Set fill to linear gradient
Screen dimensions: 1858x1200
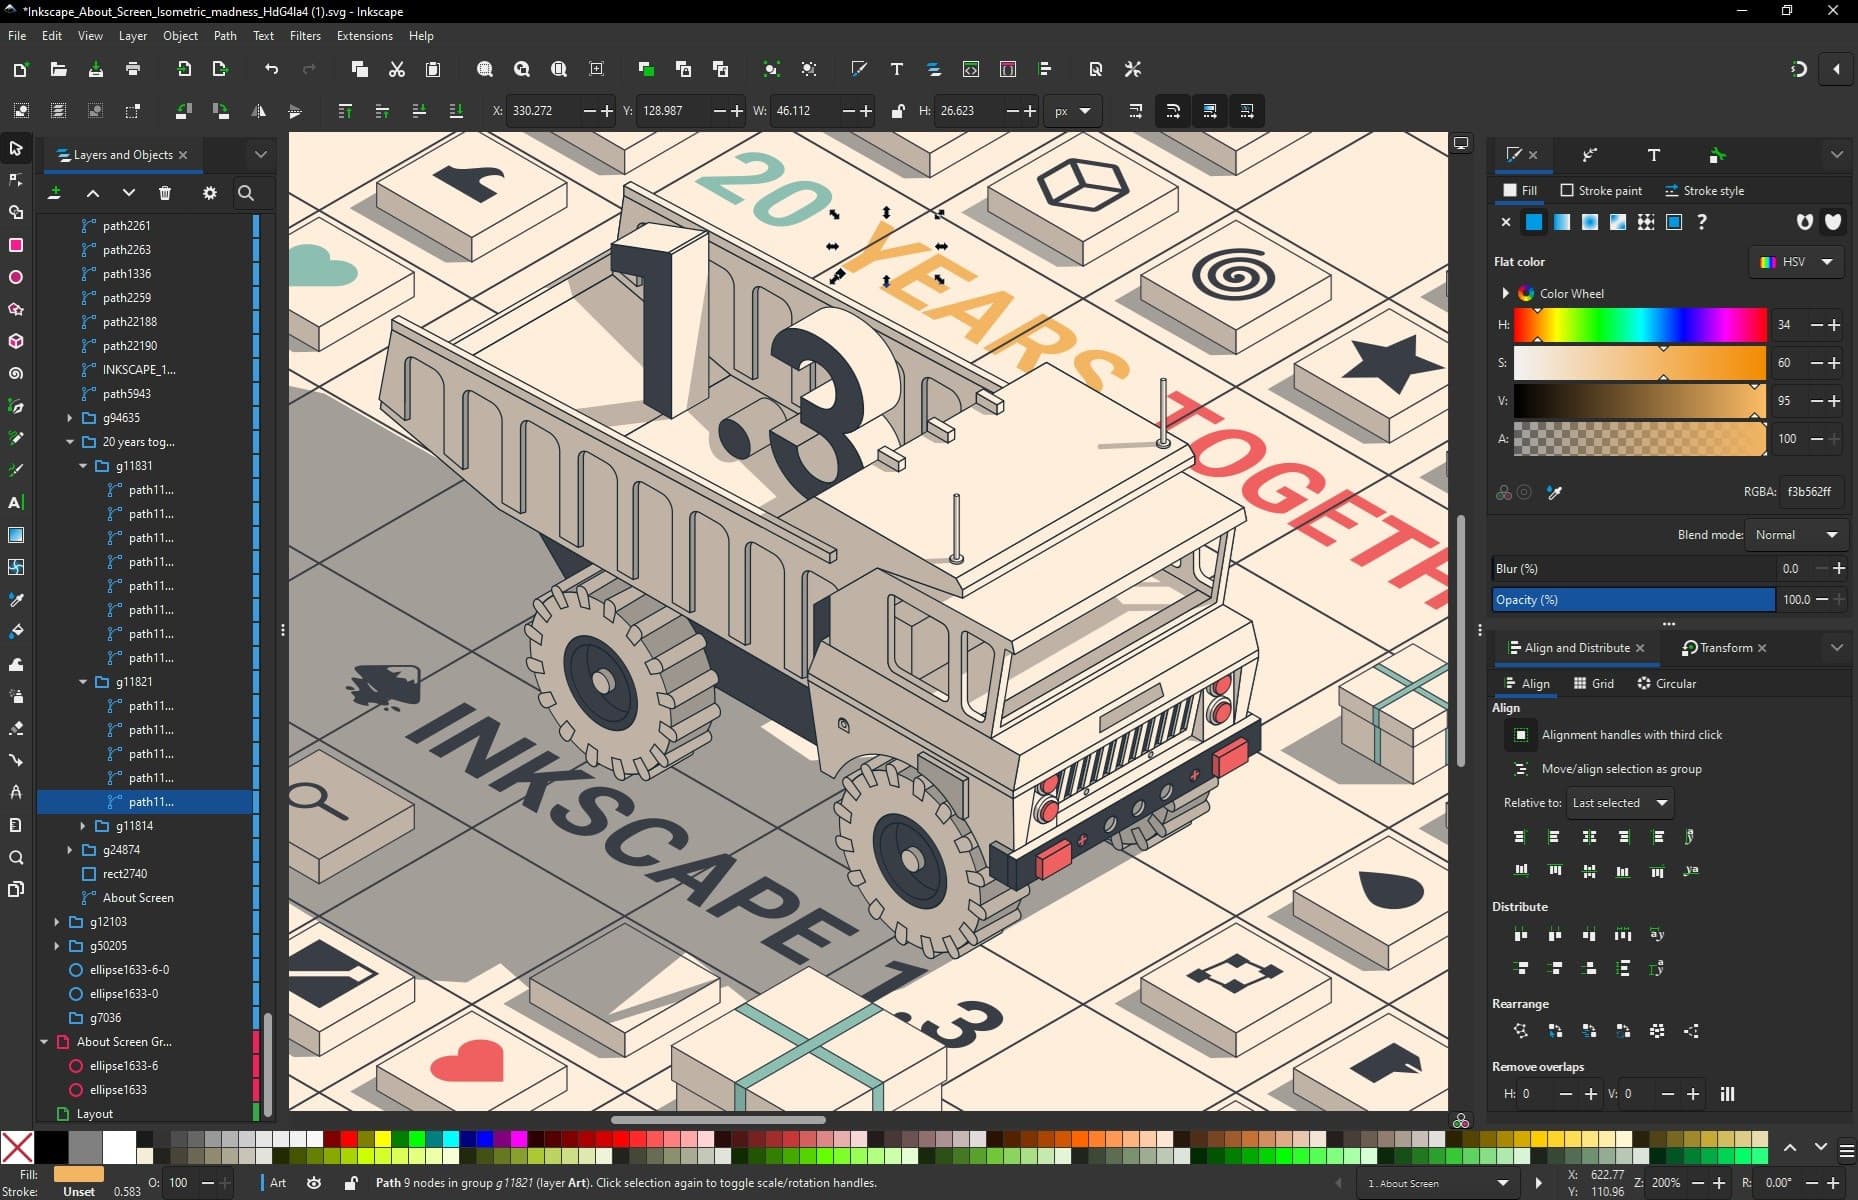[1561, 222]
